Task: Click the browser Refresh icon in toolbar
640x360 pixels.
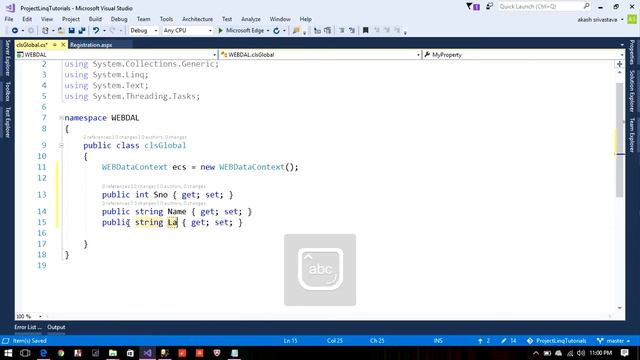Action: pyautogui.click(x=276, y=31)
